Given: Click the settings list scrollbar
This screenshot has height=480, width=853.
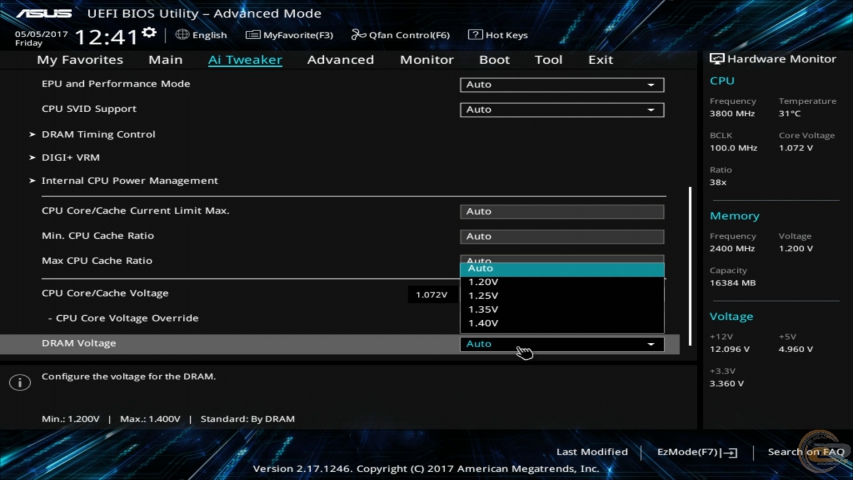Looking at the screenshot, I should point(690,266).
